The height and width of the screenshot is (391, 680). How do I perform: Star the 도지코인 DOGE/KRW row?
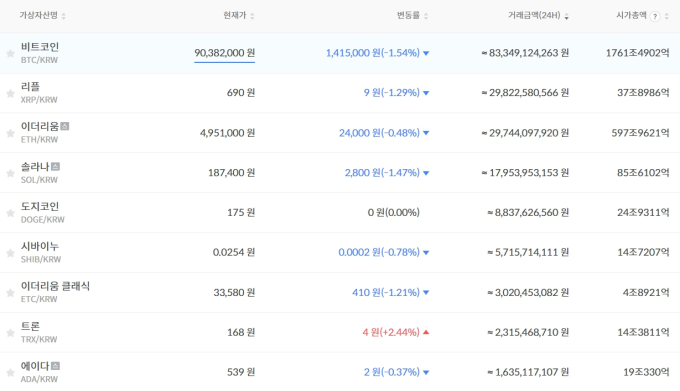click(10, 213)
